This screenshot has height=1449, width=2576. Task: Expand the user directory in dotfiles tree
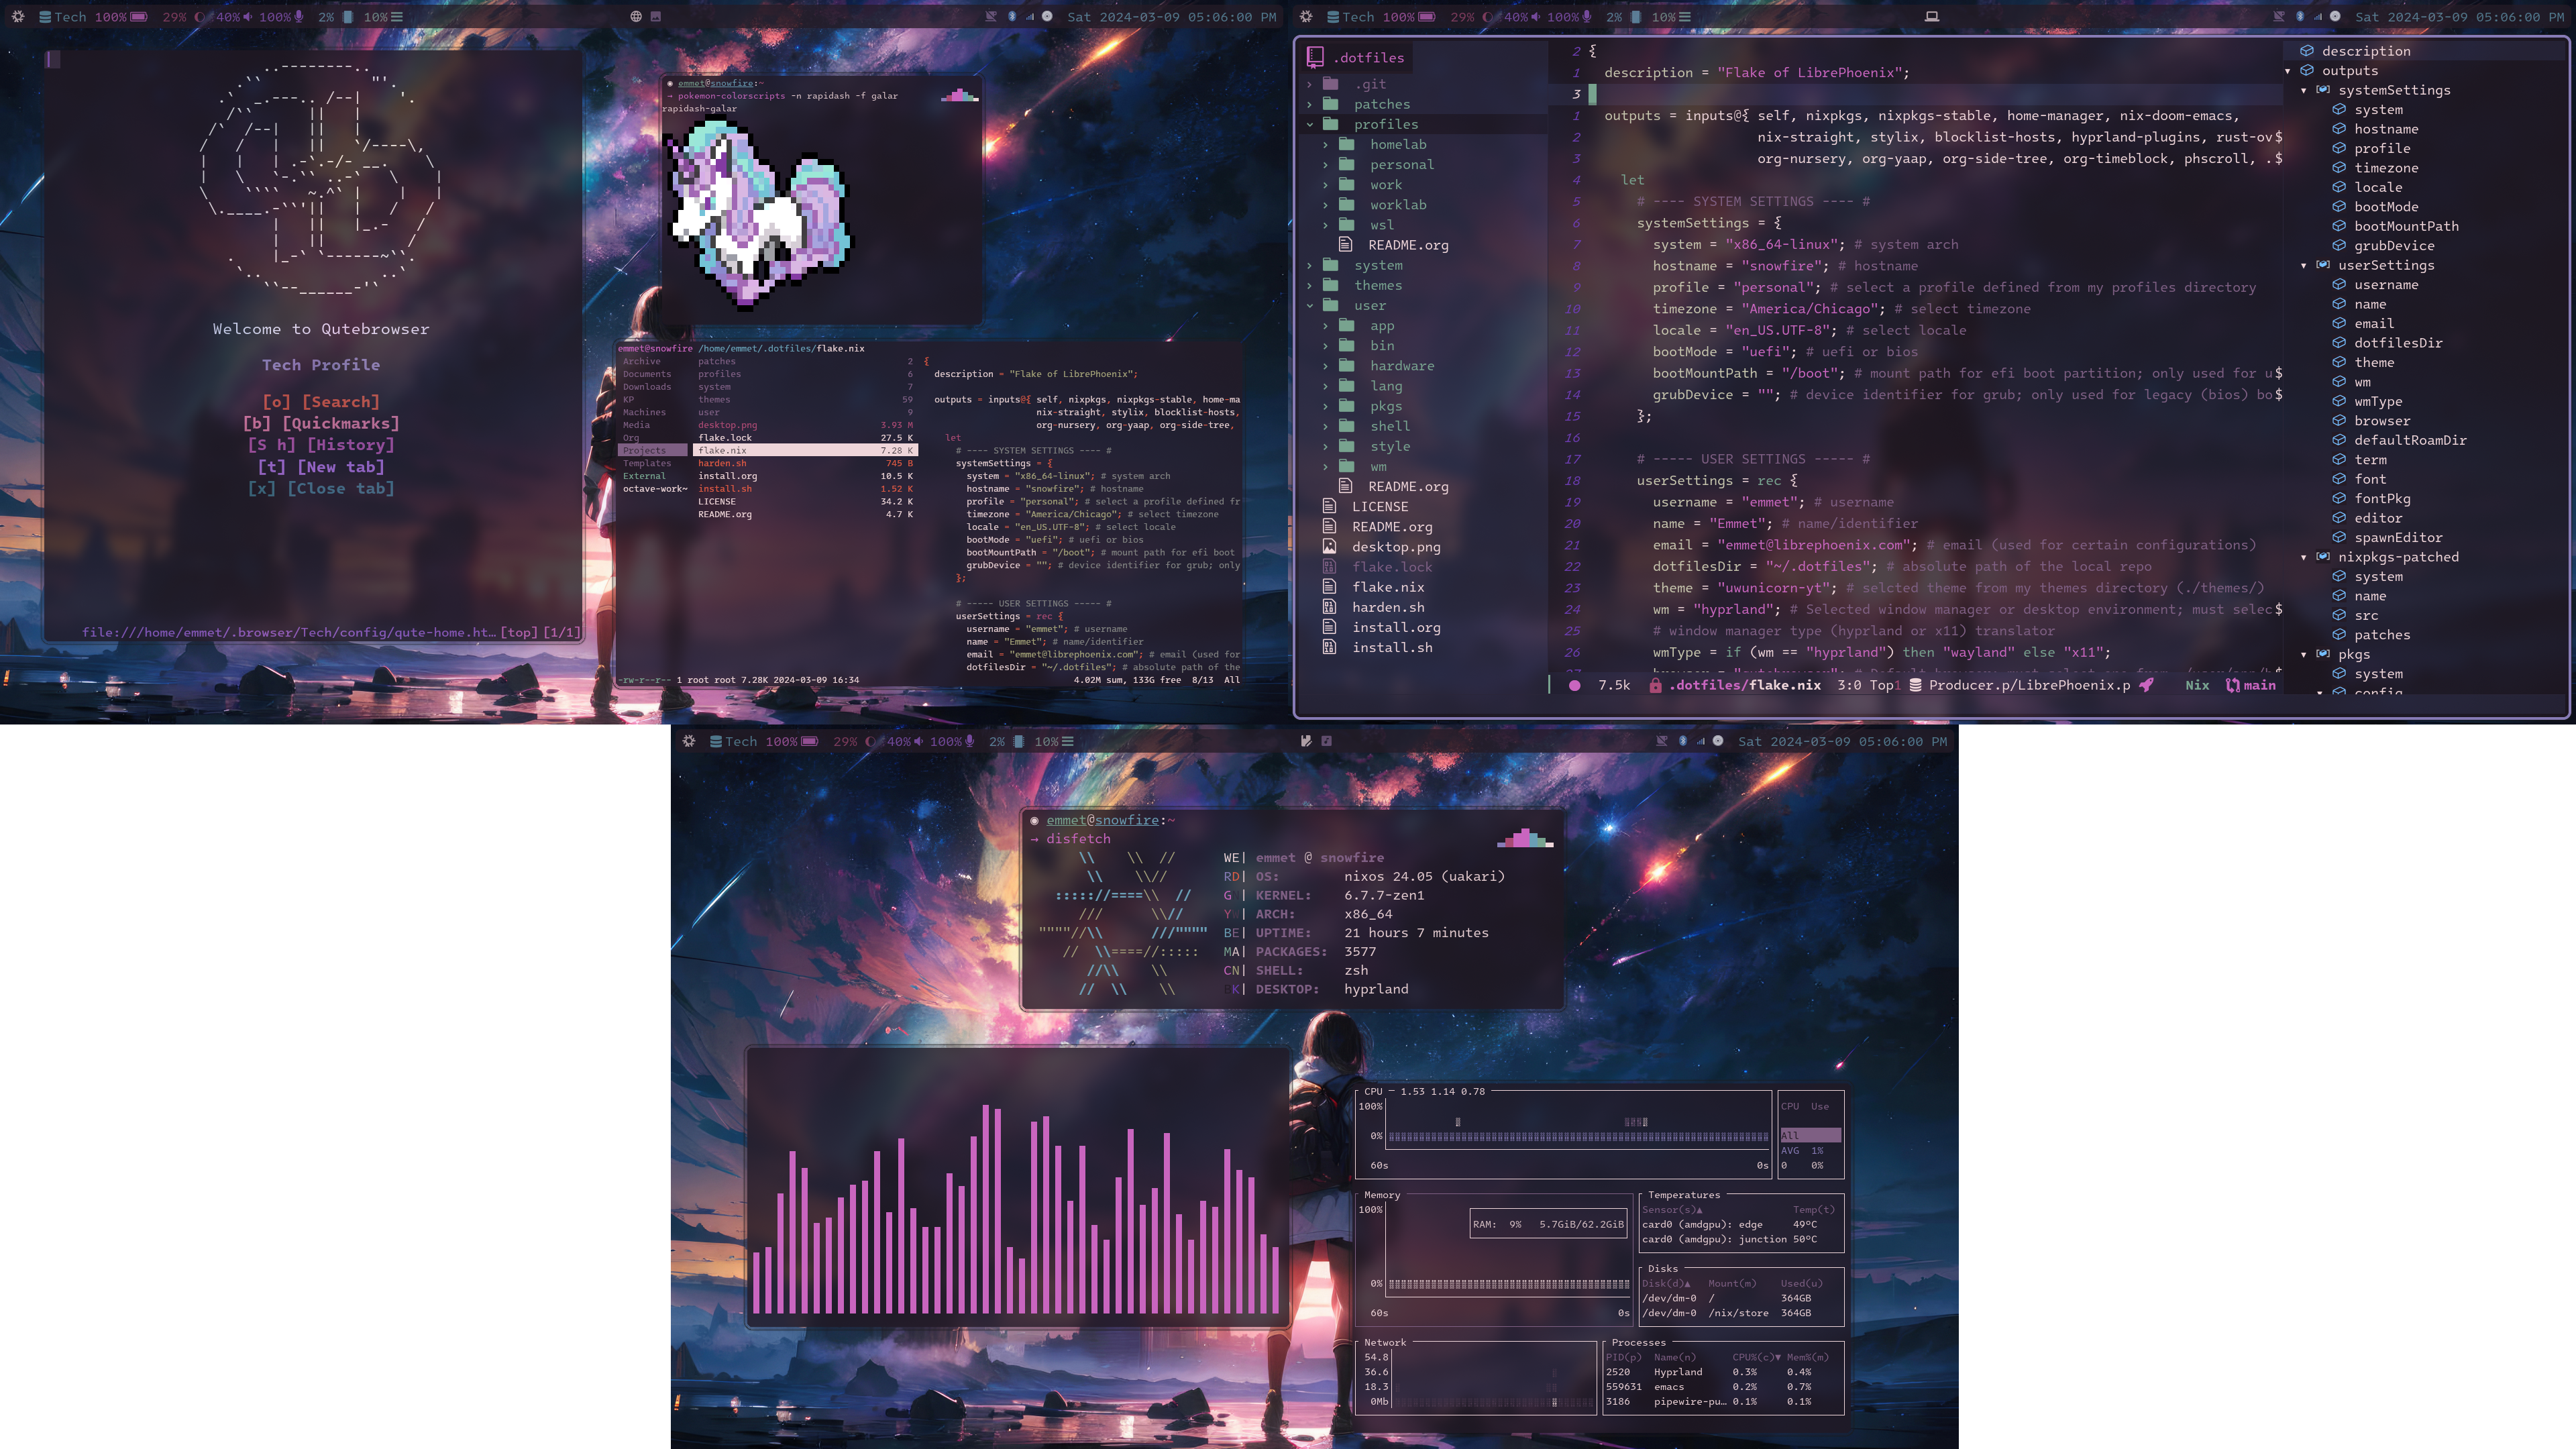point(1309,305)
